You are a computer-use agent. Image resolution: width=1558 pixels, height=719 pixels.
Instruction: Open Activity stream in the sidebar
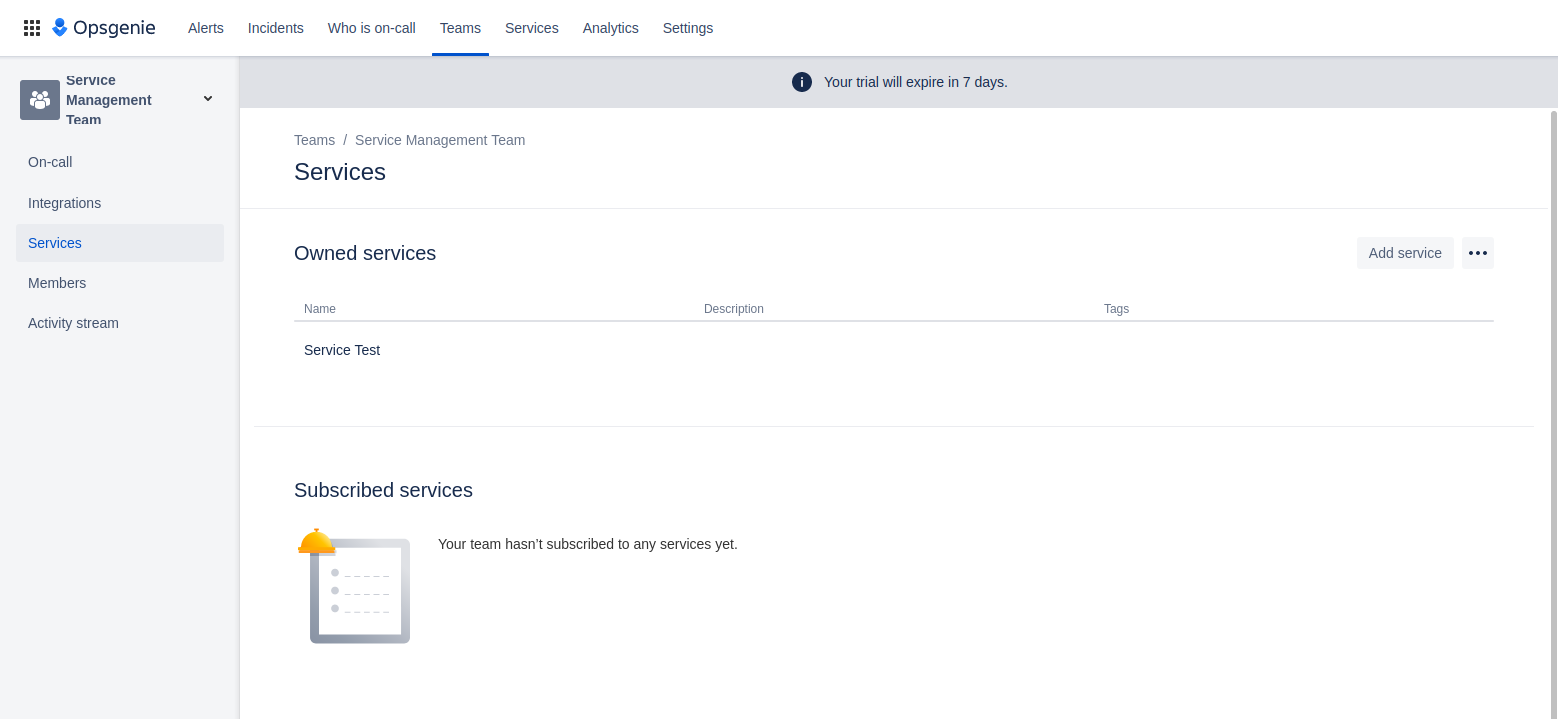click(120, 323)
